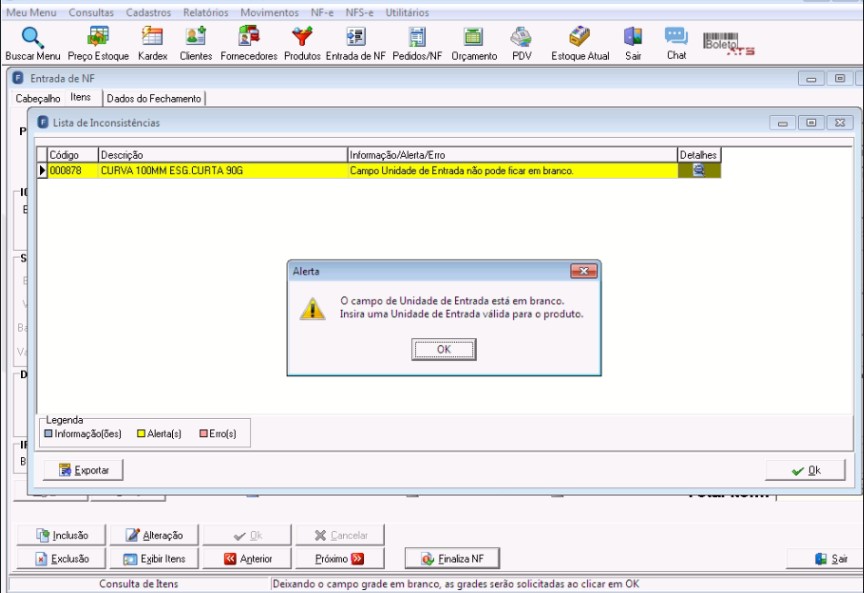
Task: Confirm the Alerta dialog with OK
Action: (x=444, y=349)
